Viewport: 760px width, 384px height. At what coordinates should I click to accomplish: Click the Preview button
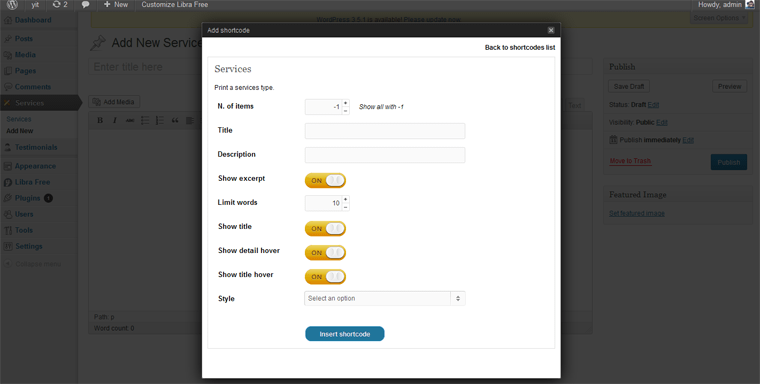point(729,86)
